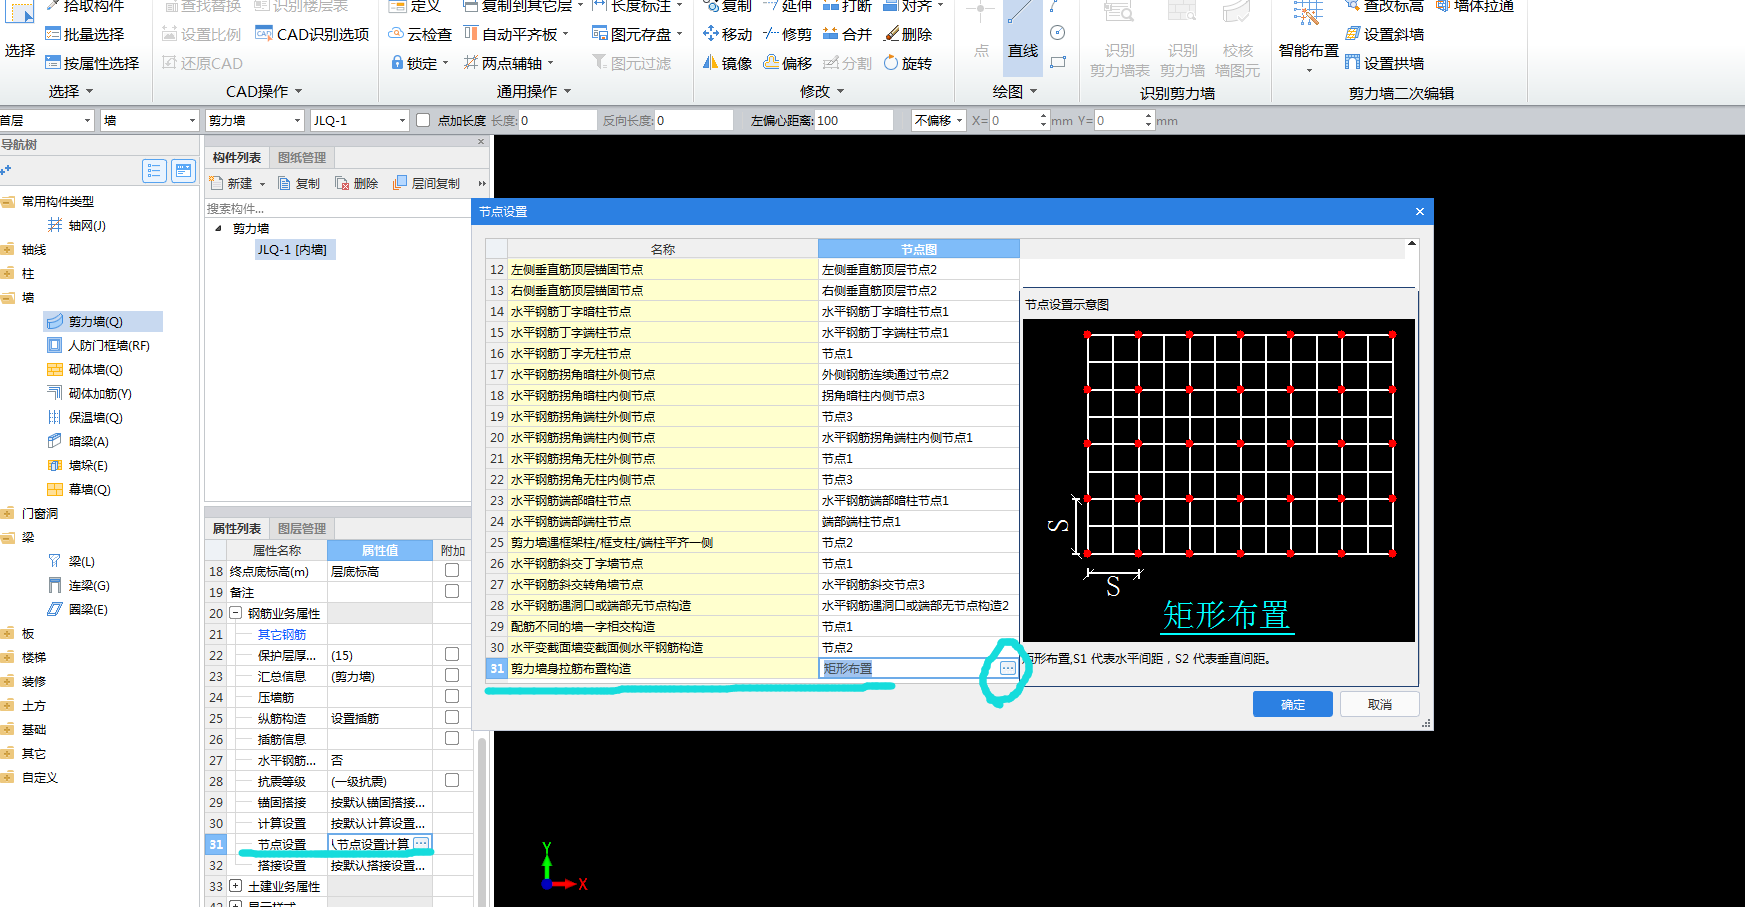Check the 汇总信息 row attach checkbox

tap(452, 676)
